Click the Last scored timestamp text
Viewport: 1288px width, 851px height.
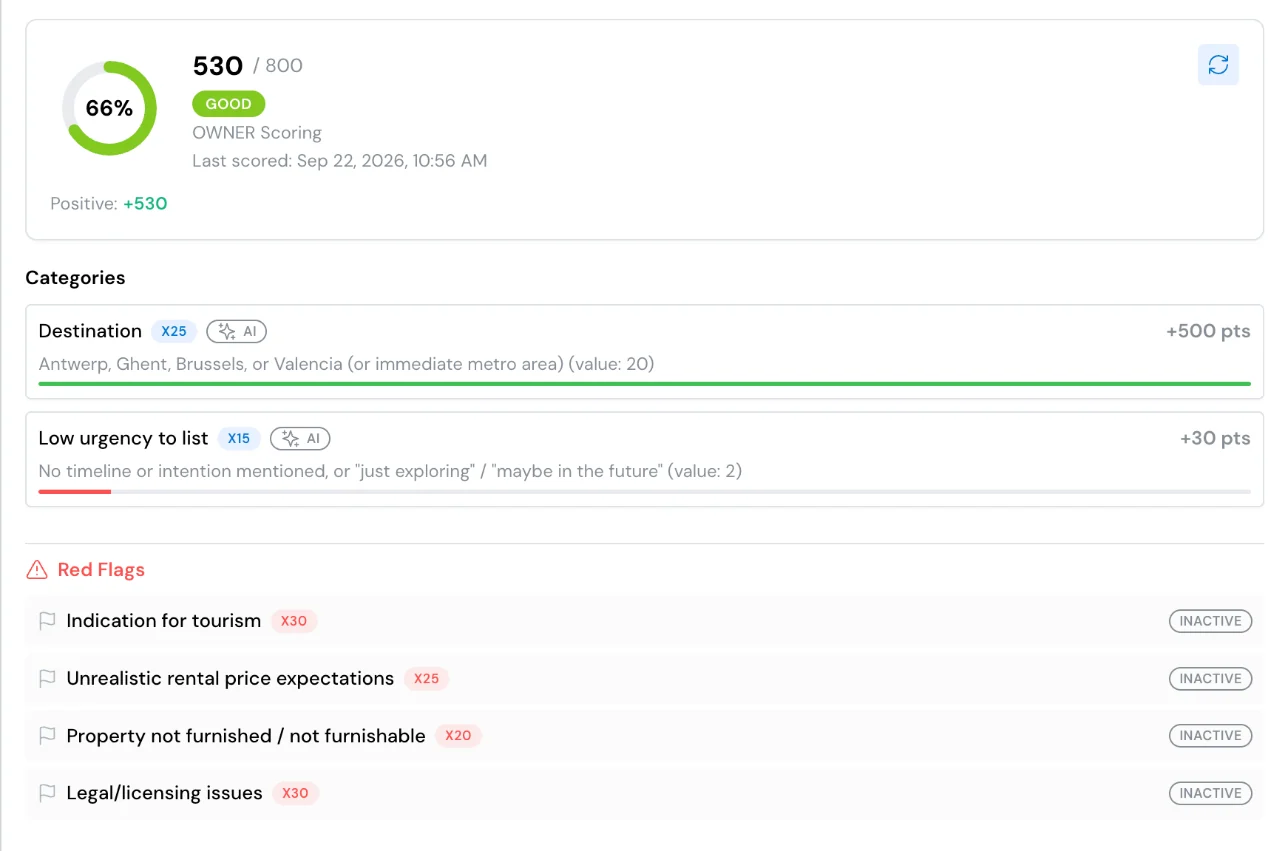(340, 161)
